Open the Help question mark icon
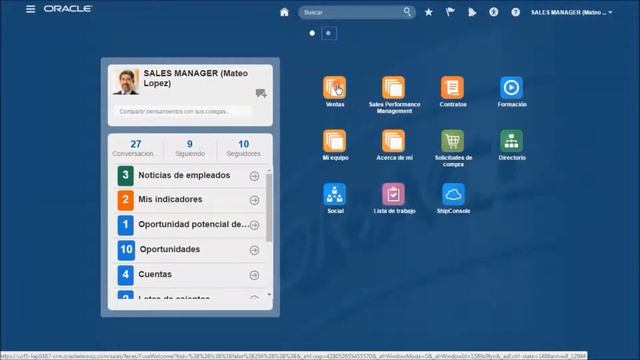Viewport: 640px width, 360px height. 516,12
